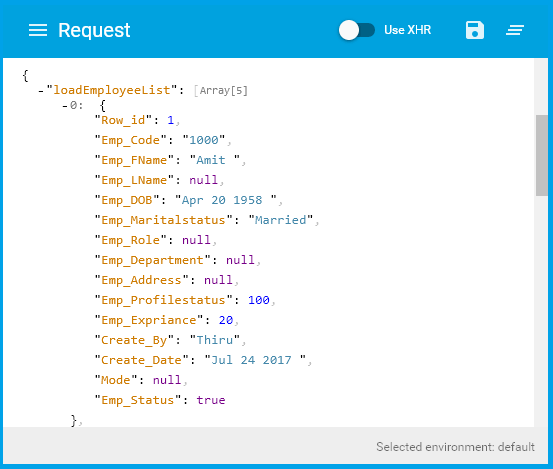The height and width of the screenshot is (469, 553).
Task: Click the null value of Emp_LName
Action: 203,180
